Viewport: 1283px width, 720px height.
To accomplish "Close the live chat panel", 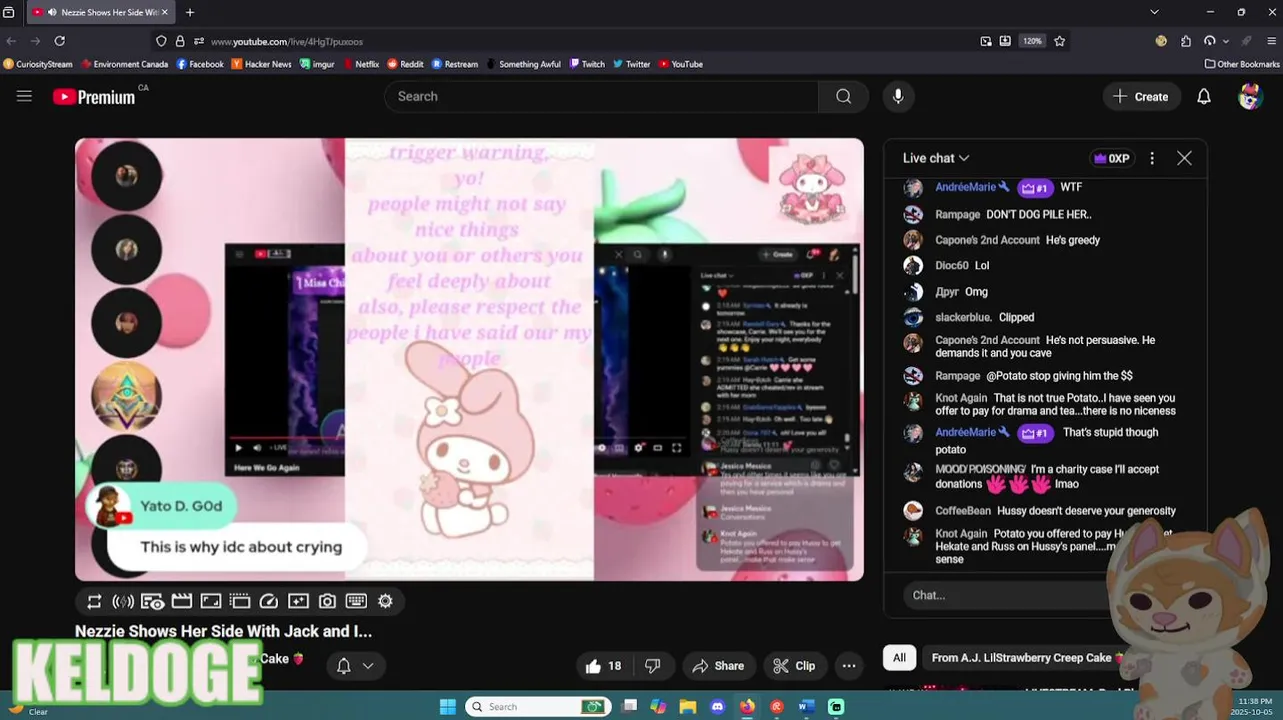I will (x=1184, y=158).
